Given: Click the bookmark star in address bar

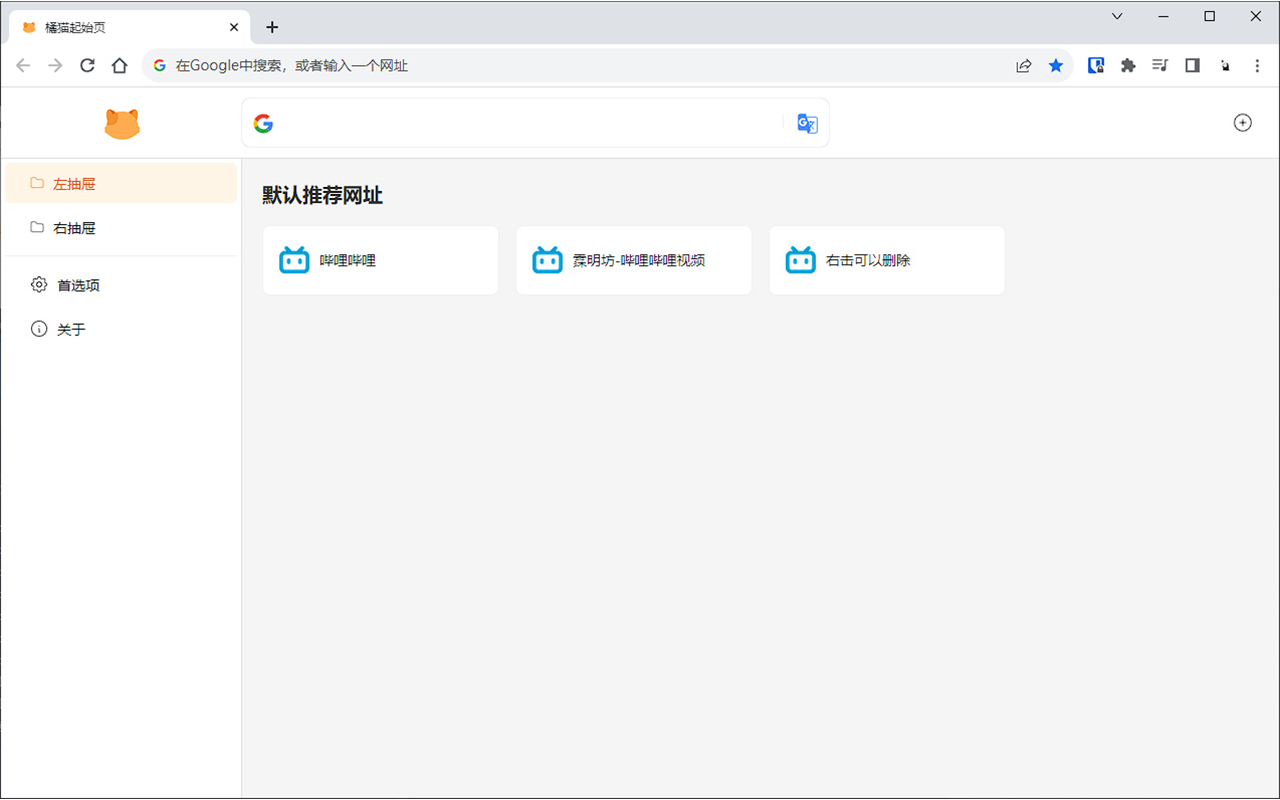Looking at the screenshot, I should [1056, 65].
